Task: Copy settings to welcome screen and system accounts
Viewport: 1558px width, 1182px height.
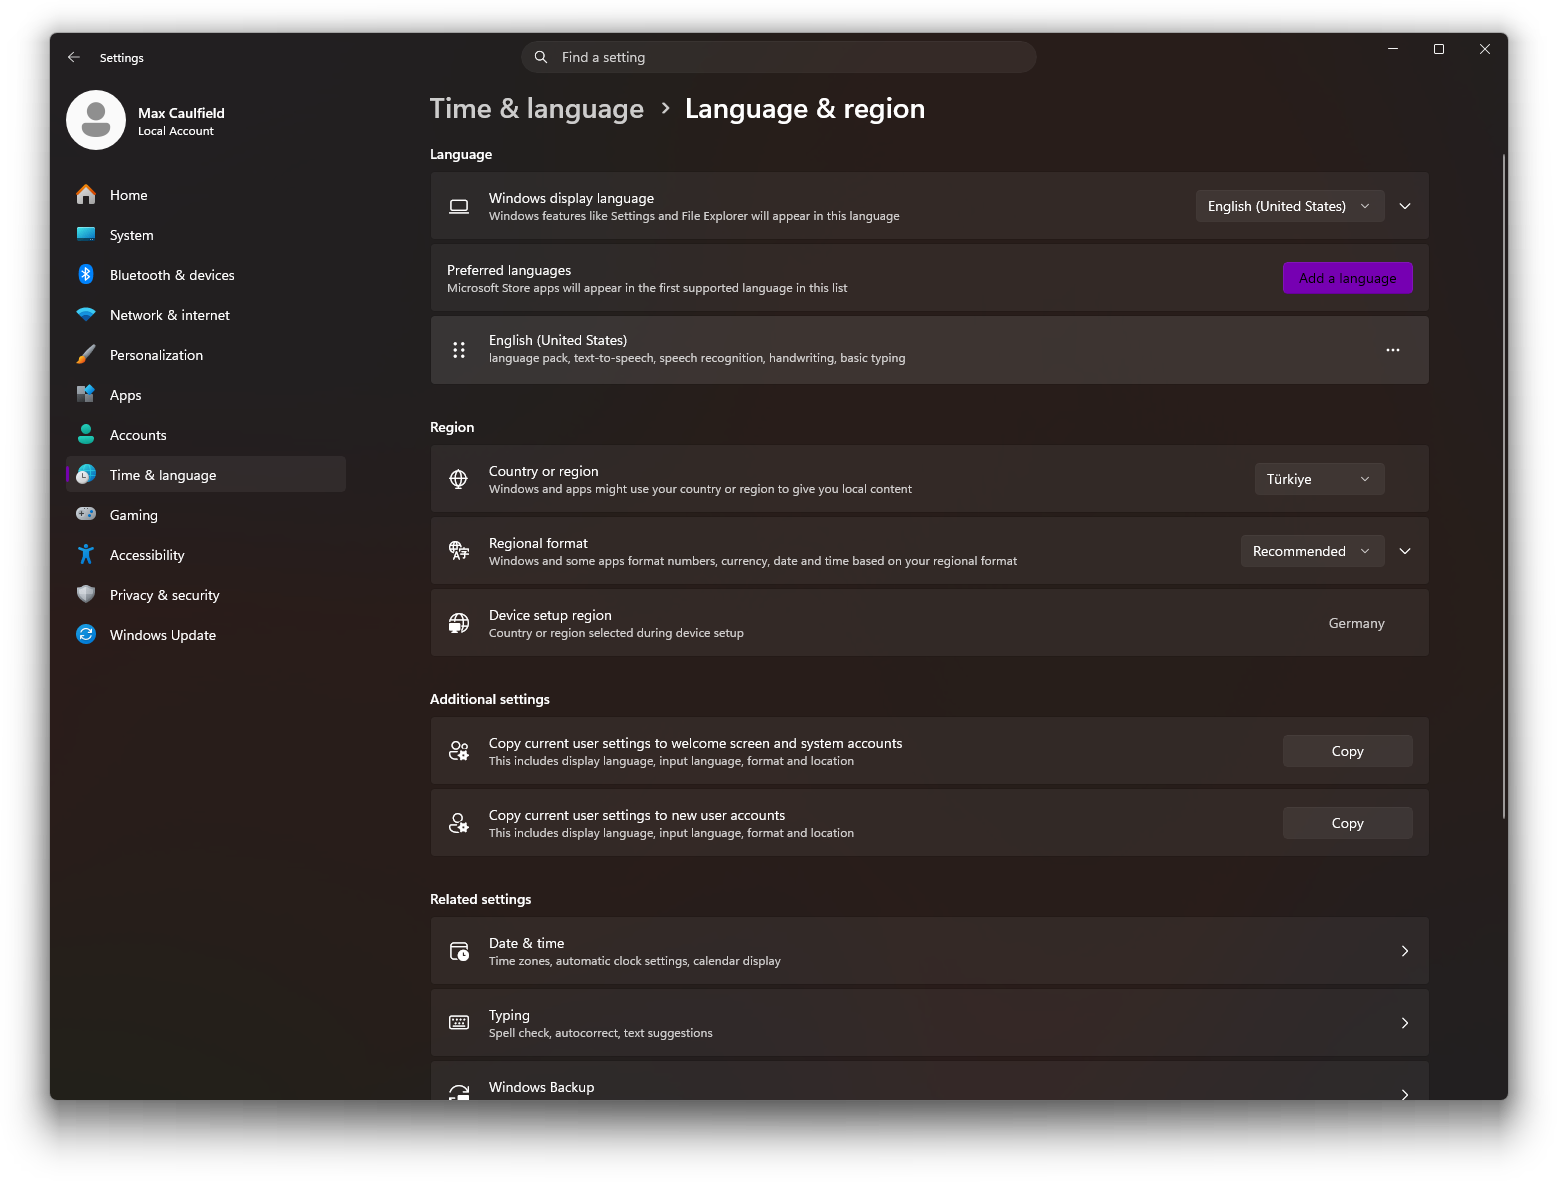Action: 1347,751
